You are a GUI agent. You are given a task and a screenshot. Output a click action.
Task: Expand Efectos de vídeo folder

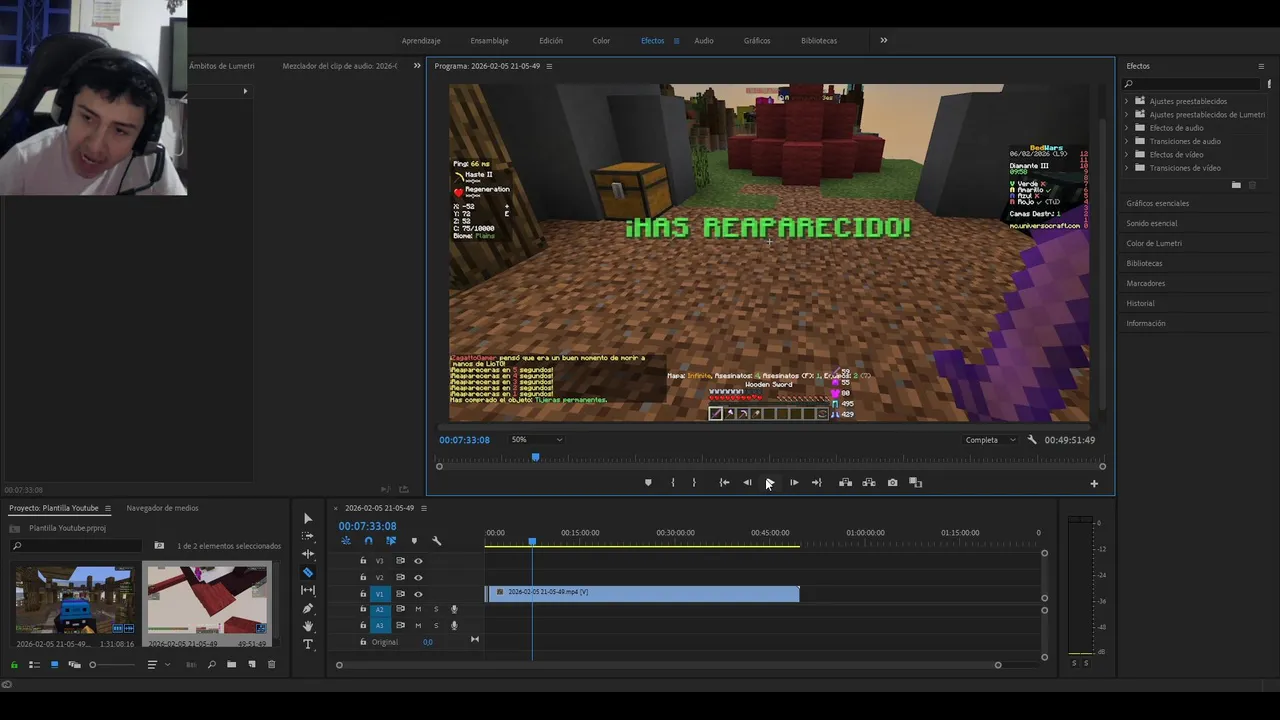pos(1127,155)
